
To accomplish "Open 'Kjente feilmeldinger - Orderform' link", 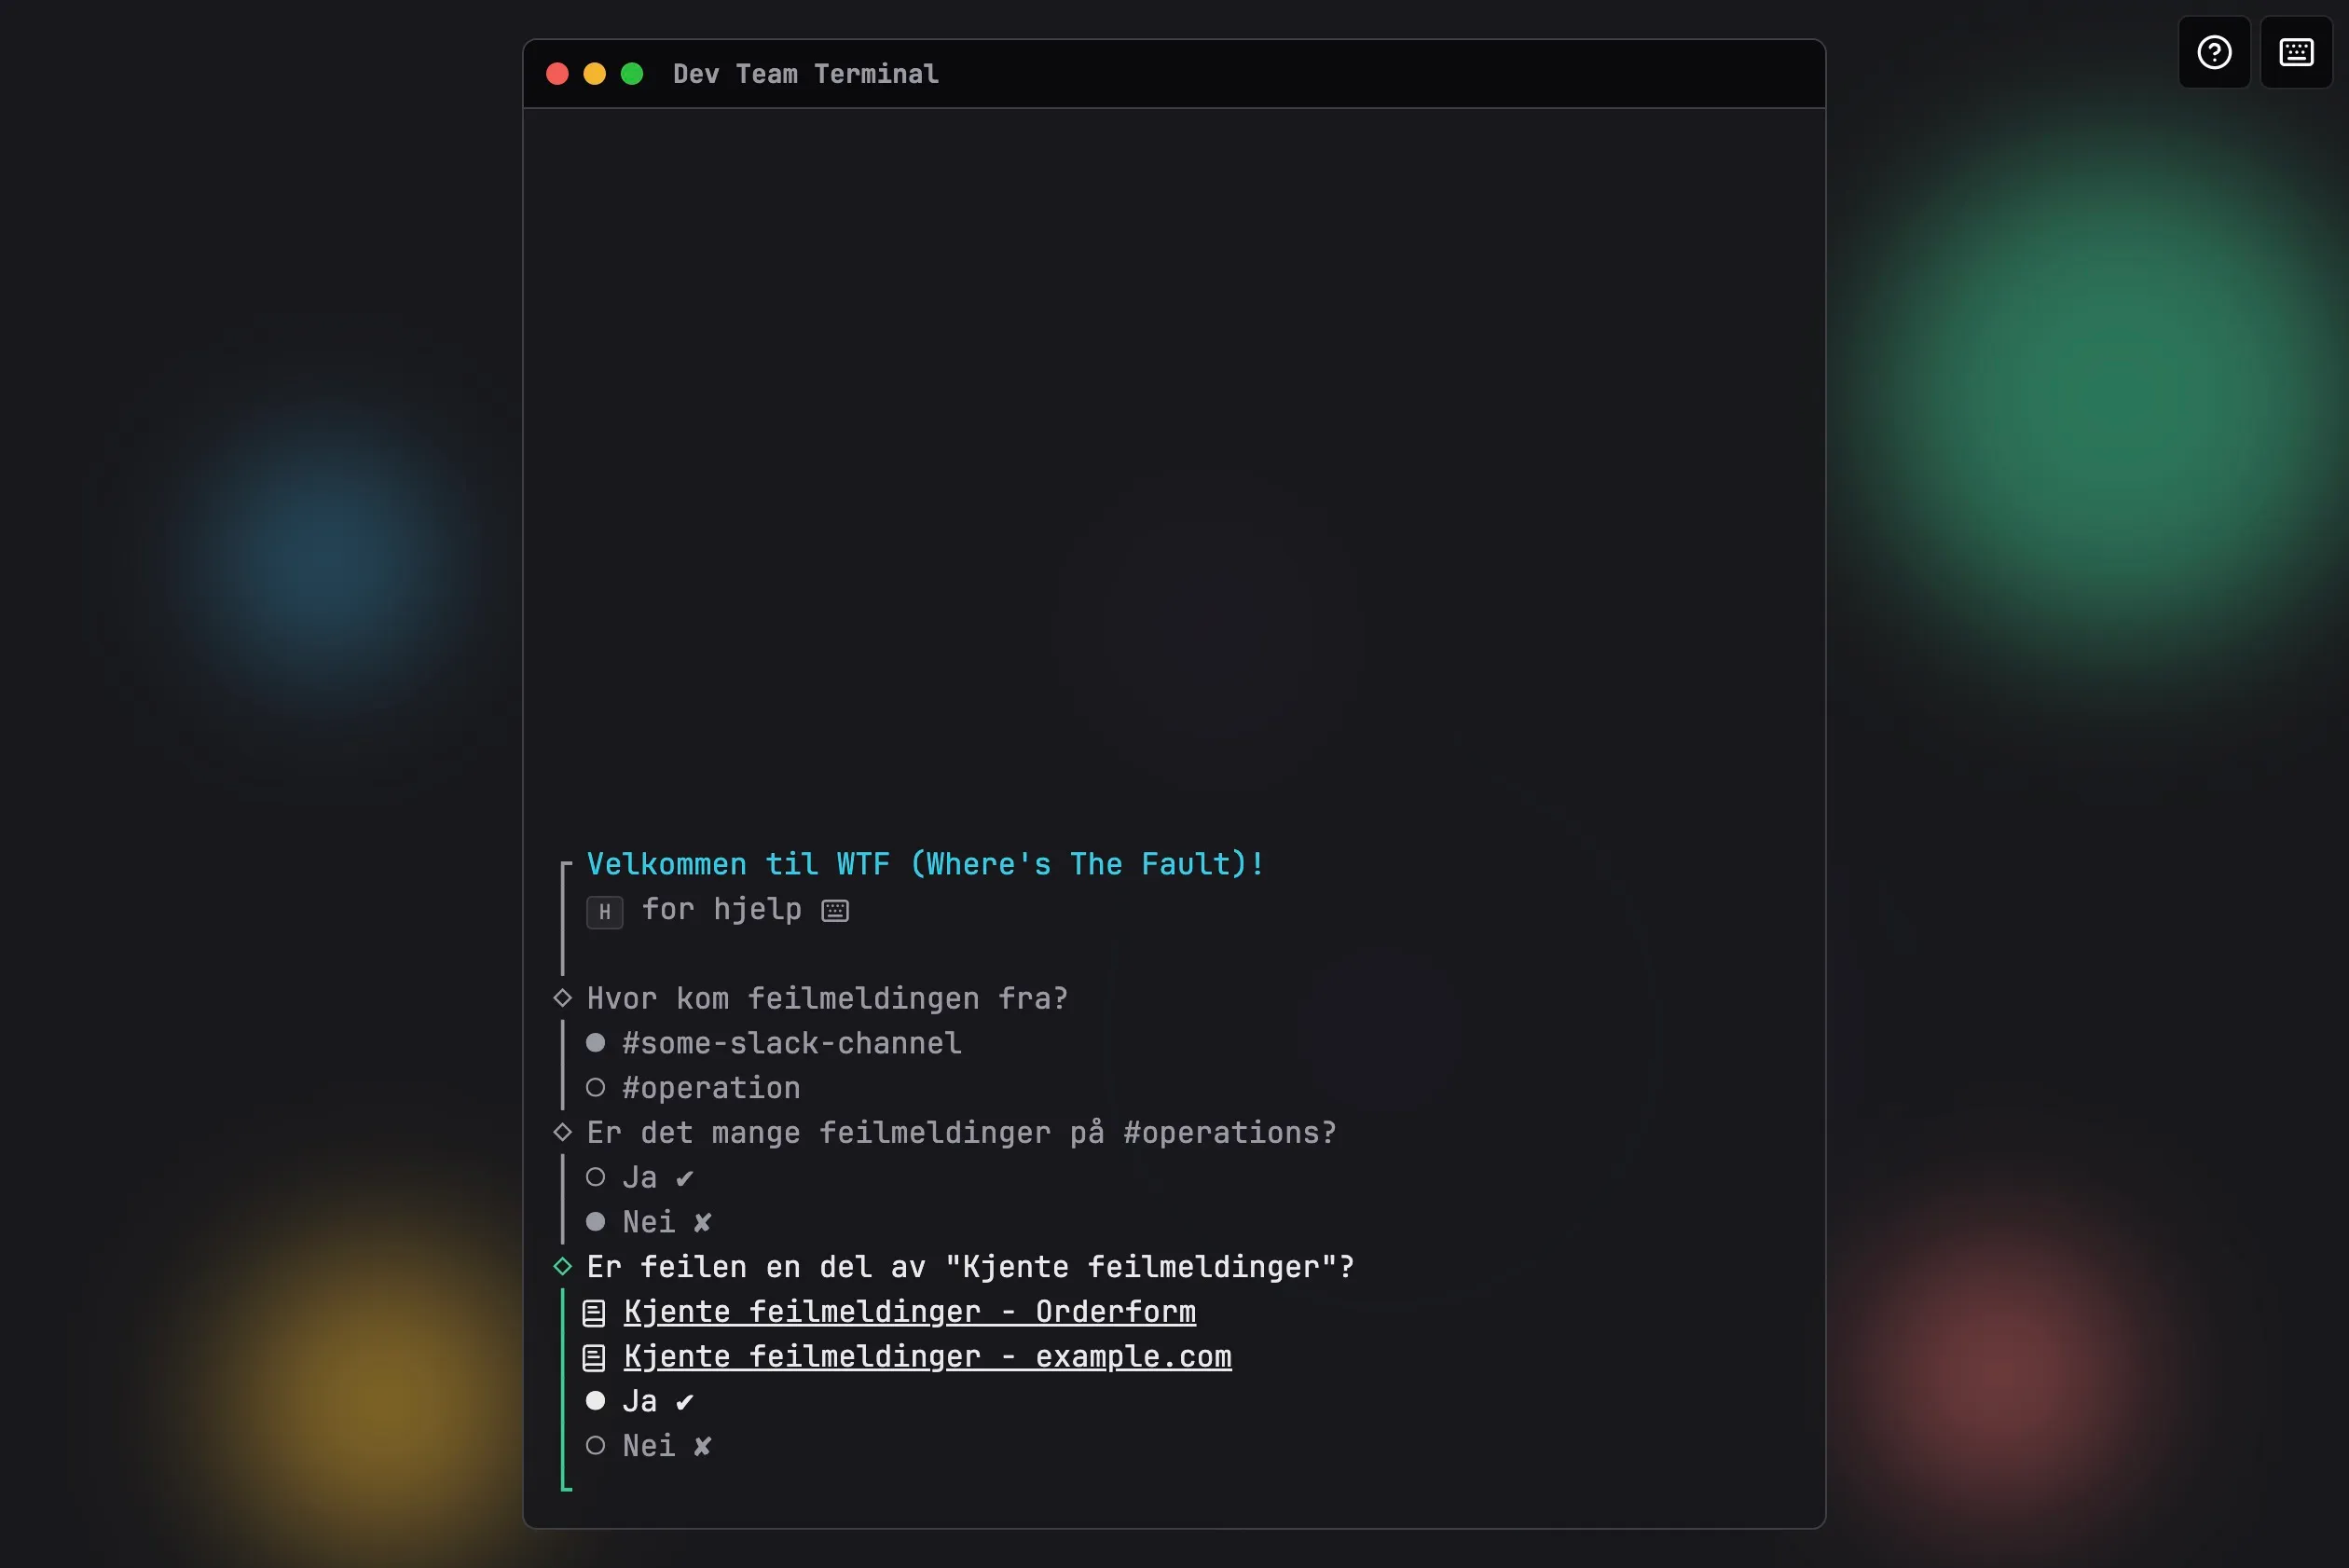I will (909, 1312).
